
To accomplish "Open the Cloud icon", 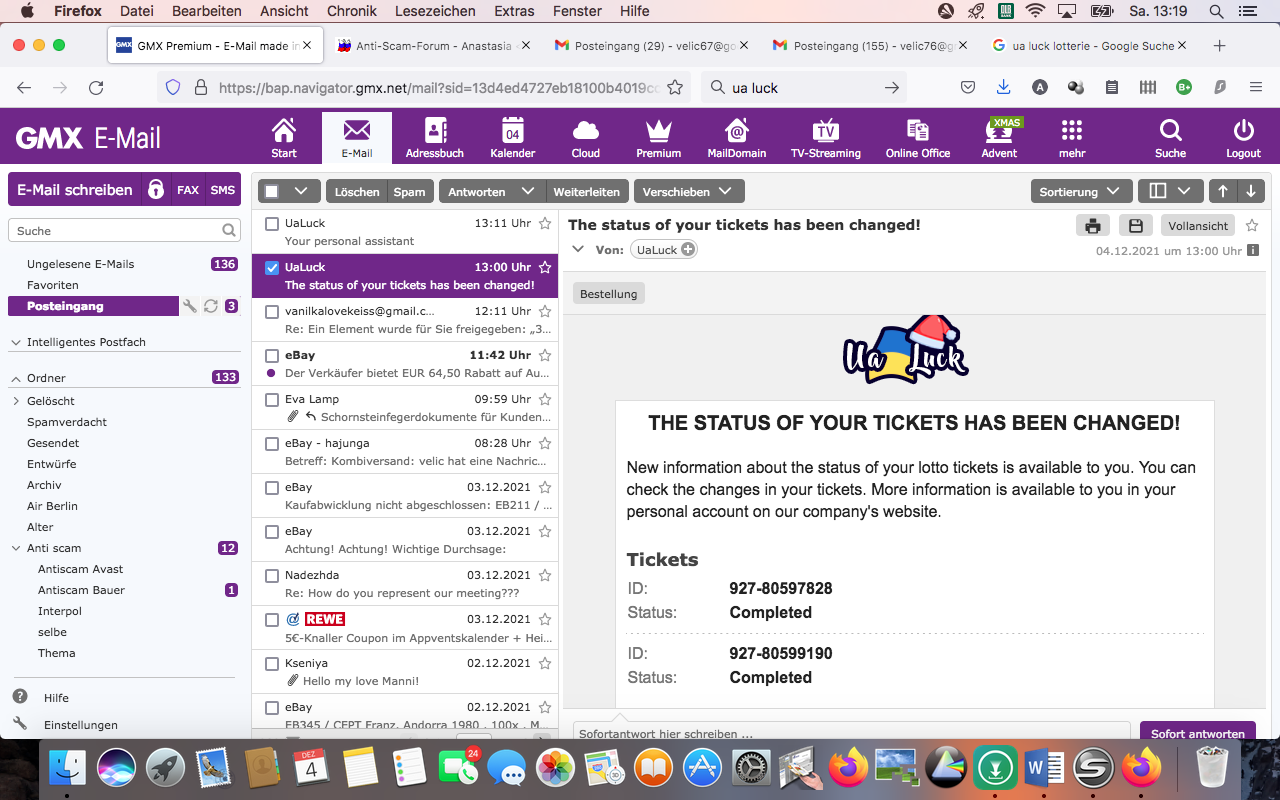I will point(586,138).
